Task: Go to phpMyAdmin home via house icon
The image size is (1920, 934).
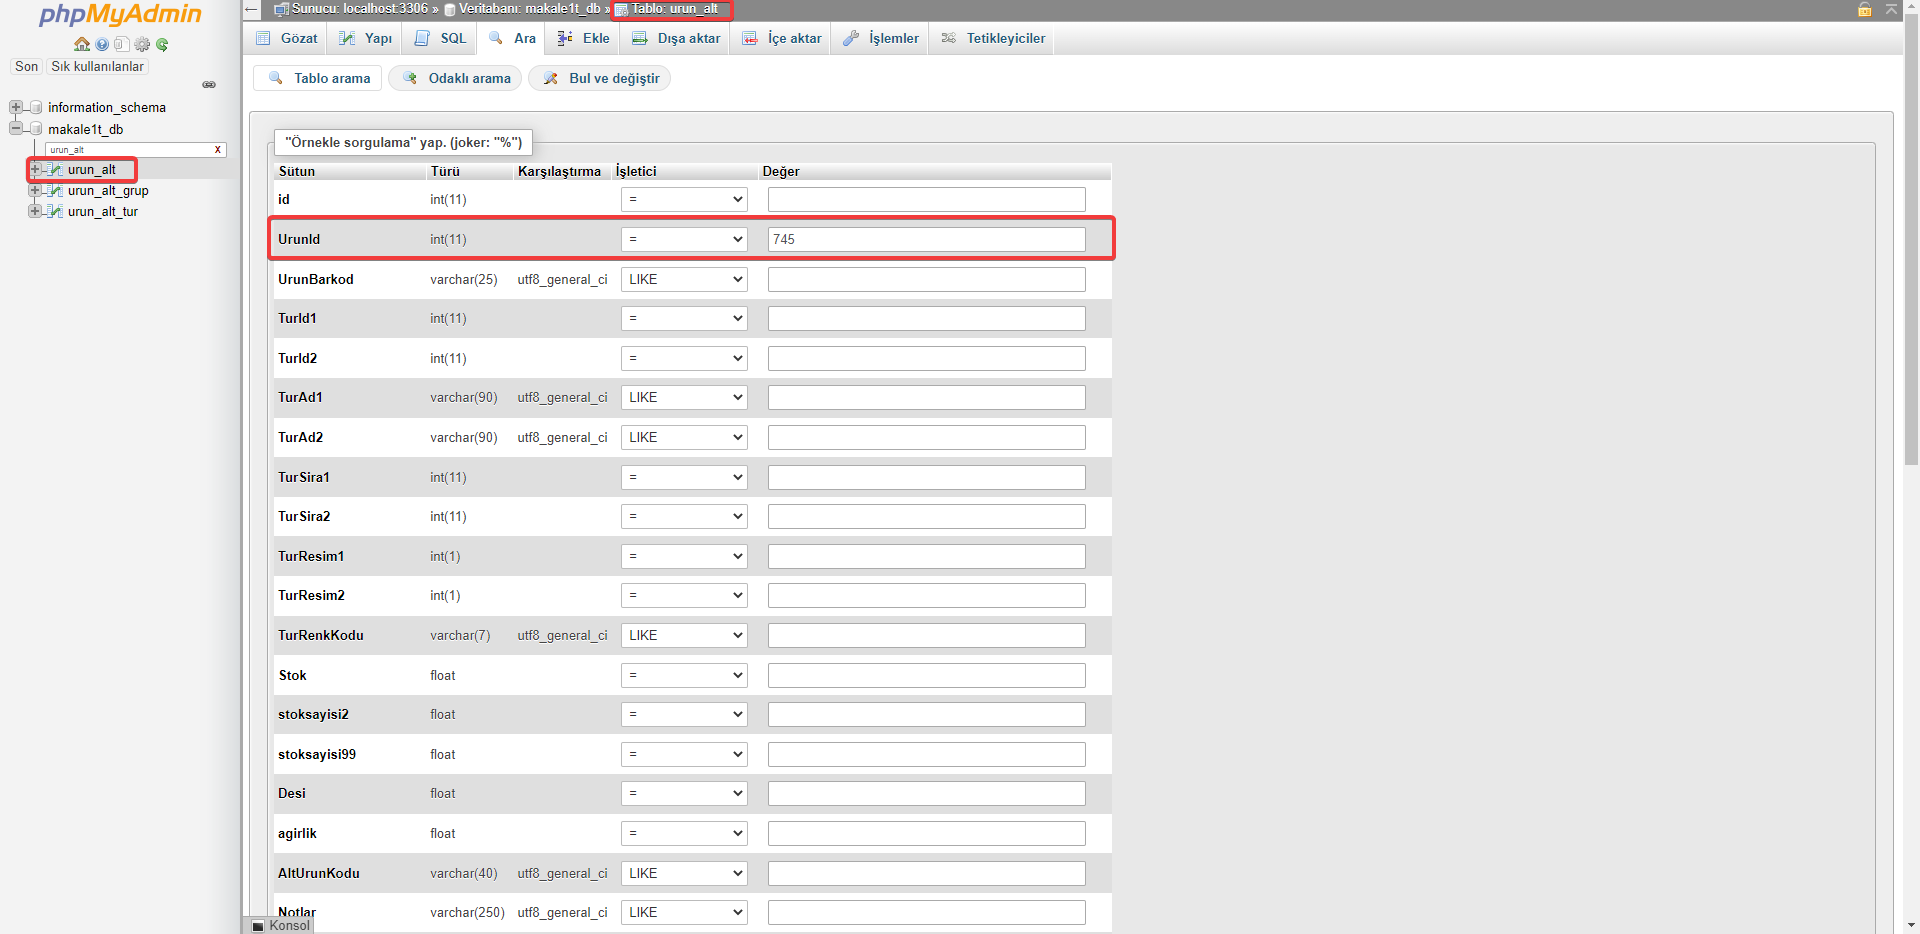Action: click(82, 44)
